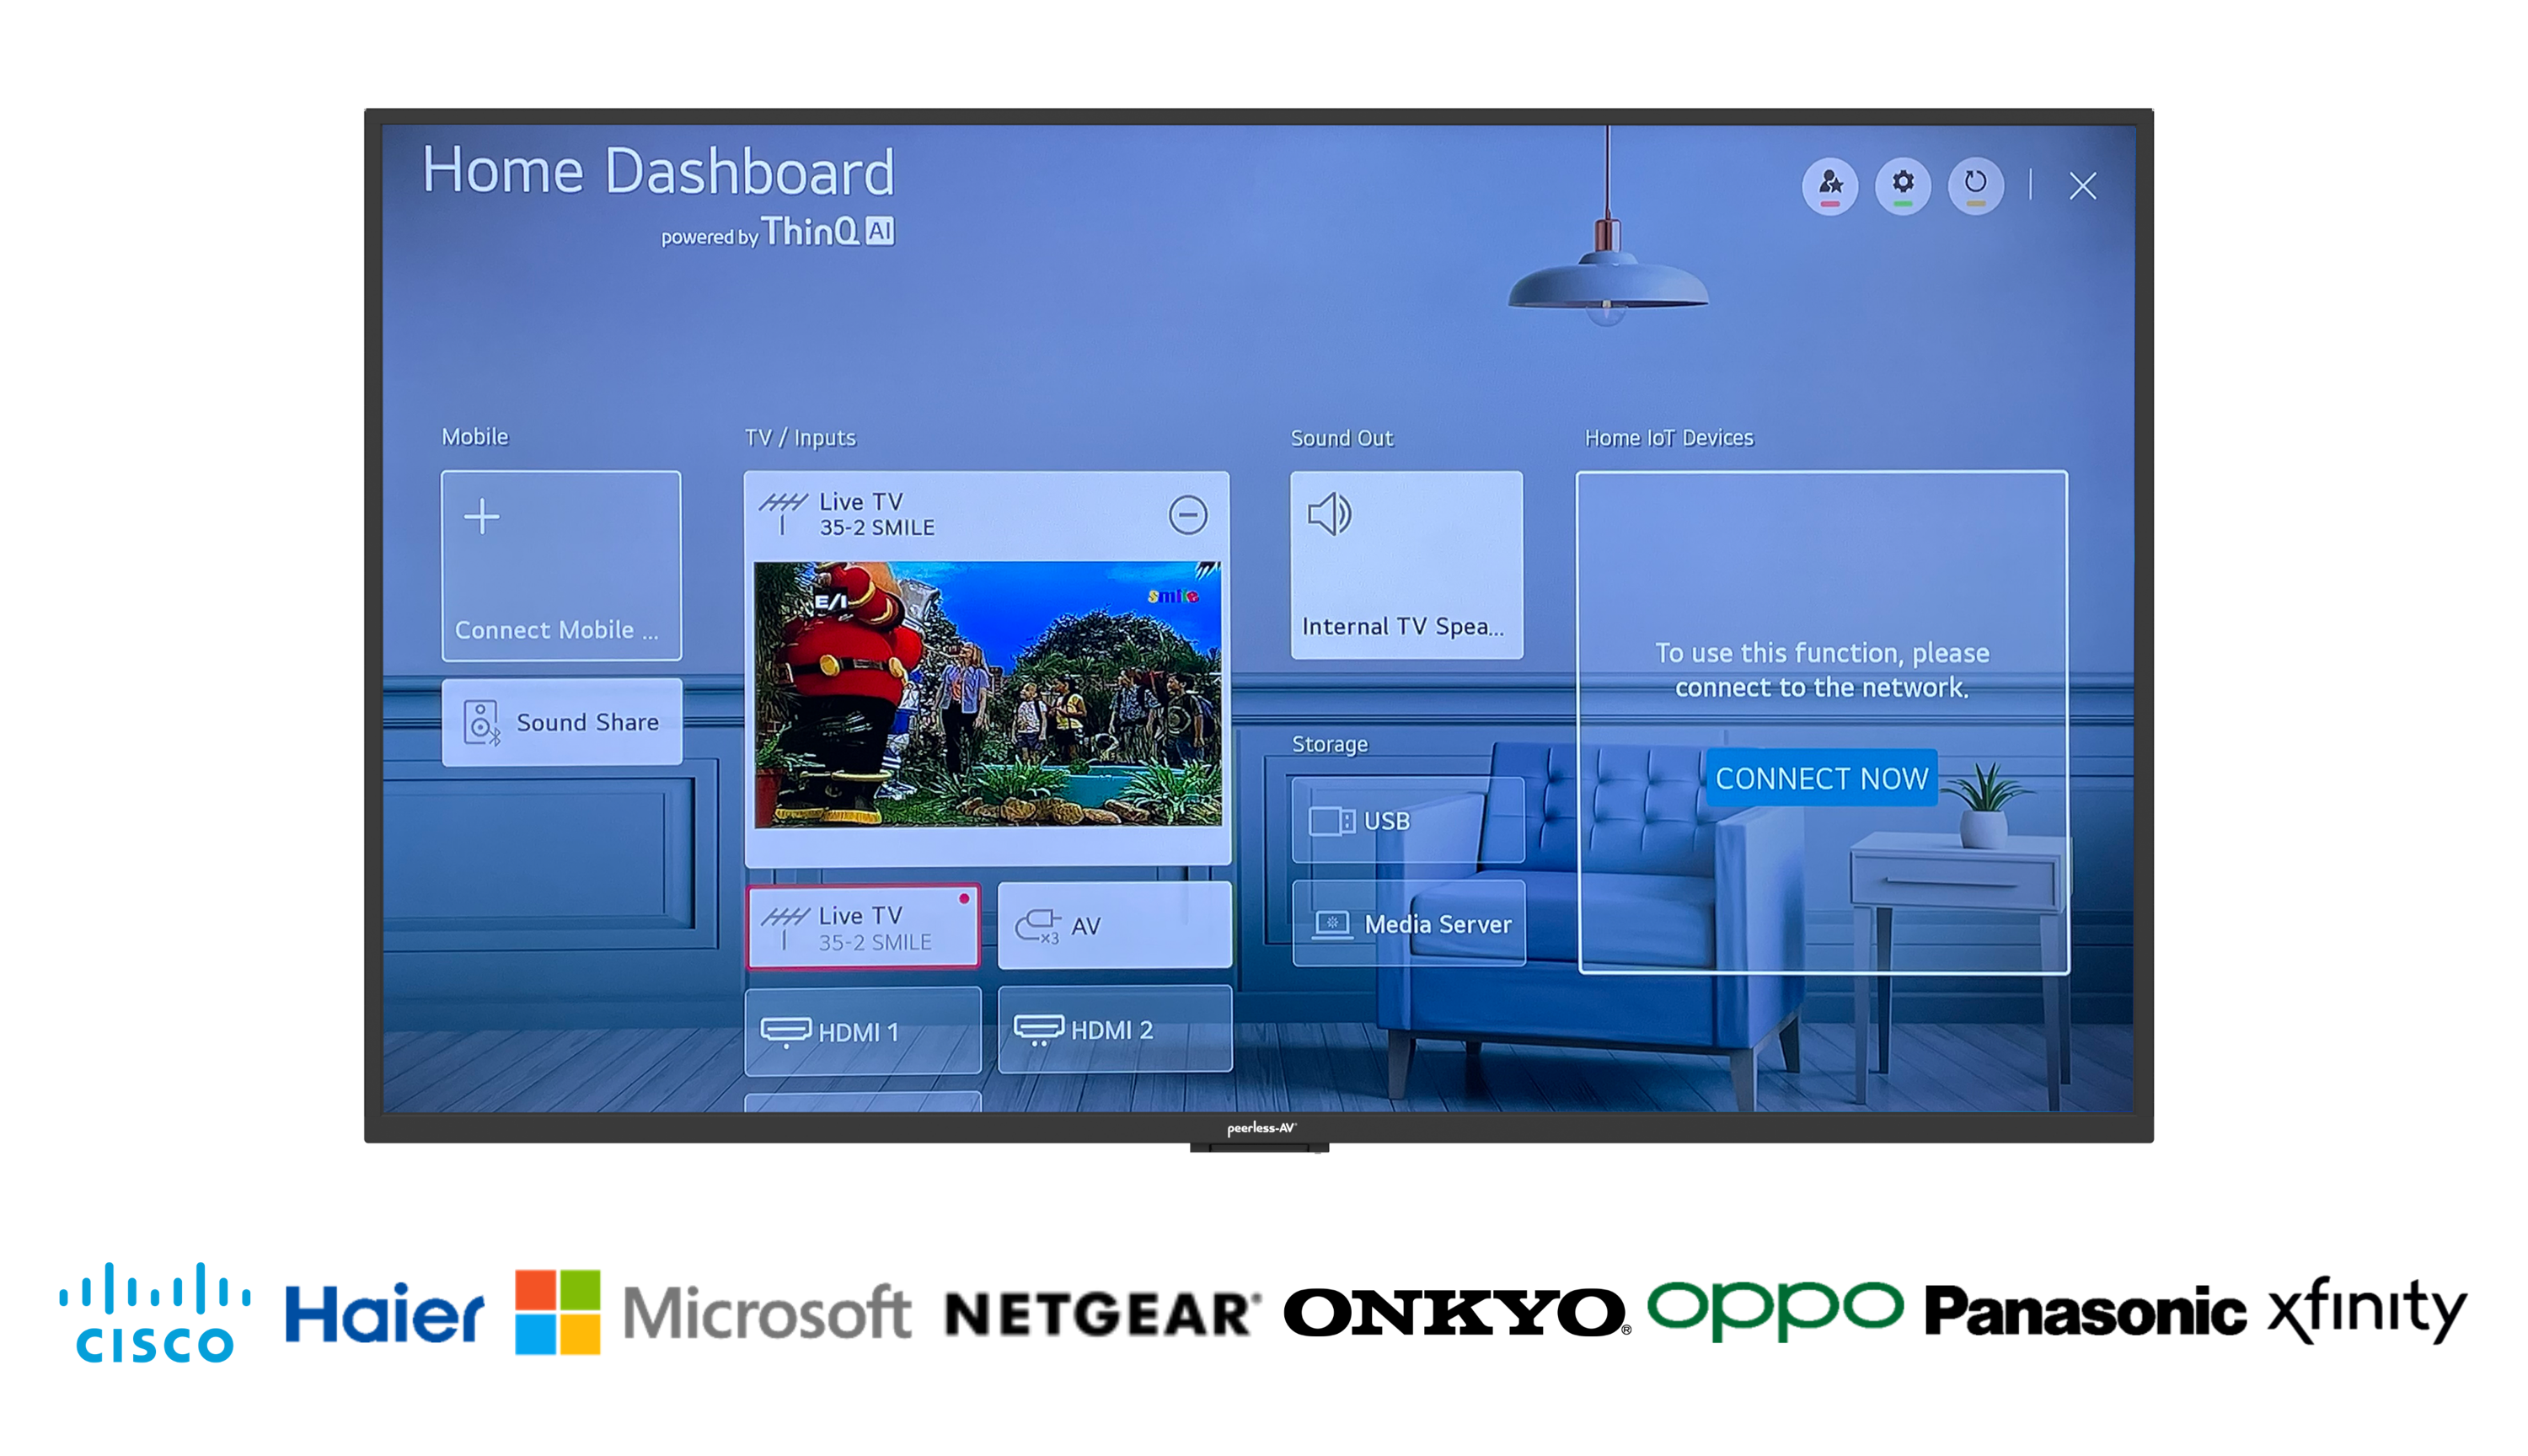Screen dimensions: 2528x1456
Task: Refresh the Home Dashboard
Action: [x=1976, y=185]
